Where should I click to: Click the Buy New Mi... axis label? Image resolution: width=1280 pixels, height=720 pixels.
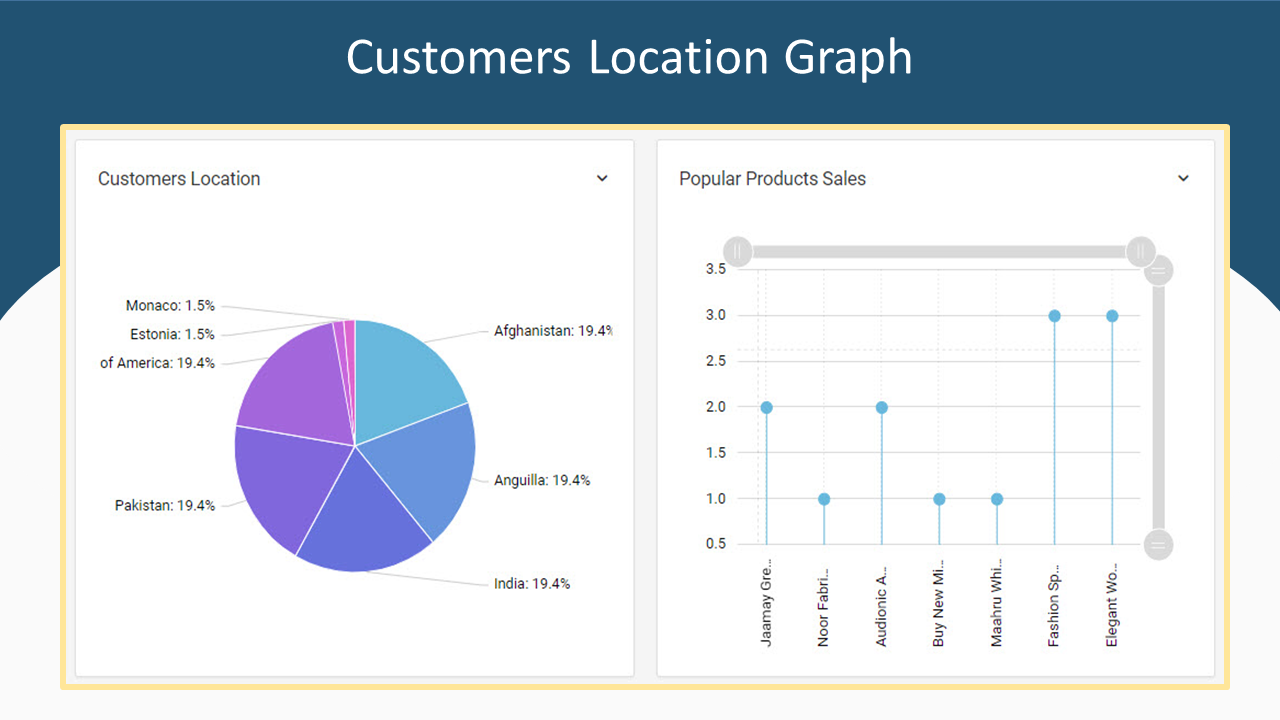(938, 605)
